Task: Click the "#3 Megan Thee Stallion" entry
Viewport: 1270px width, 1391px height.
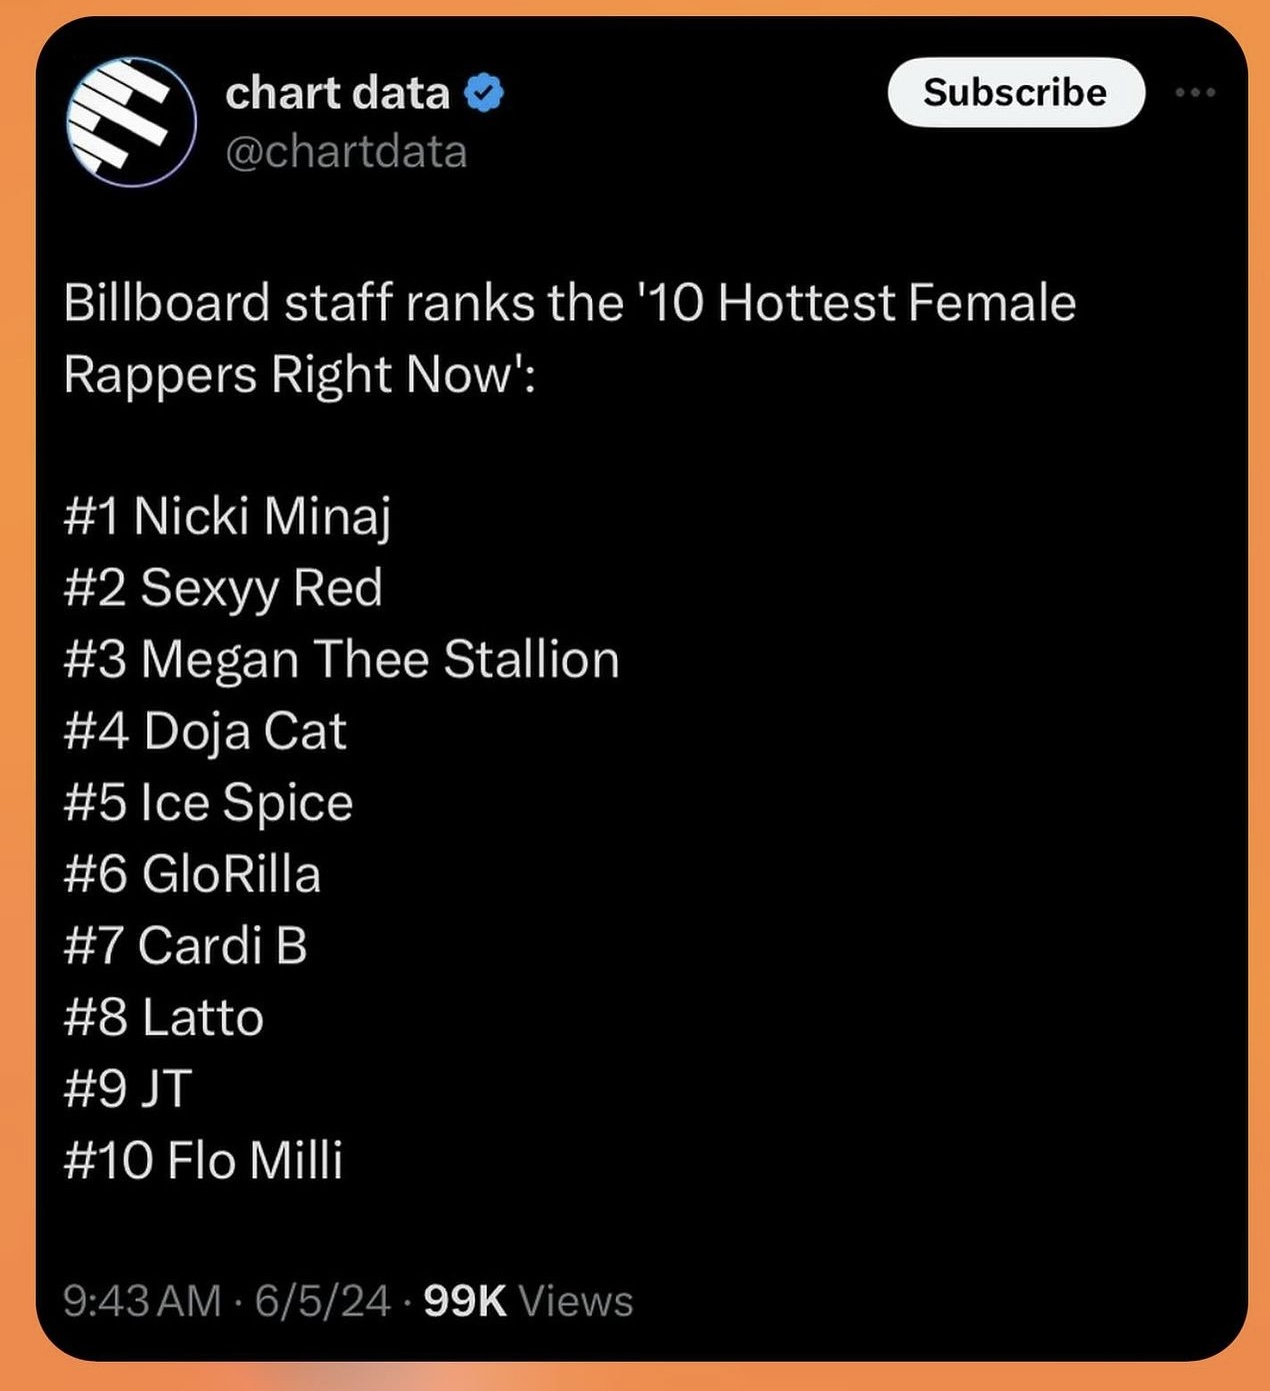Action: click(x=341, y=660)
